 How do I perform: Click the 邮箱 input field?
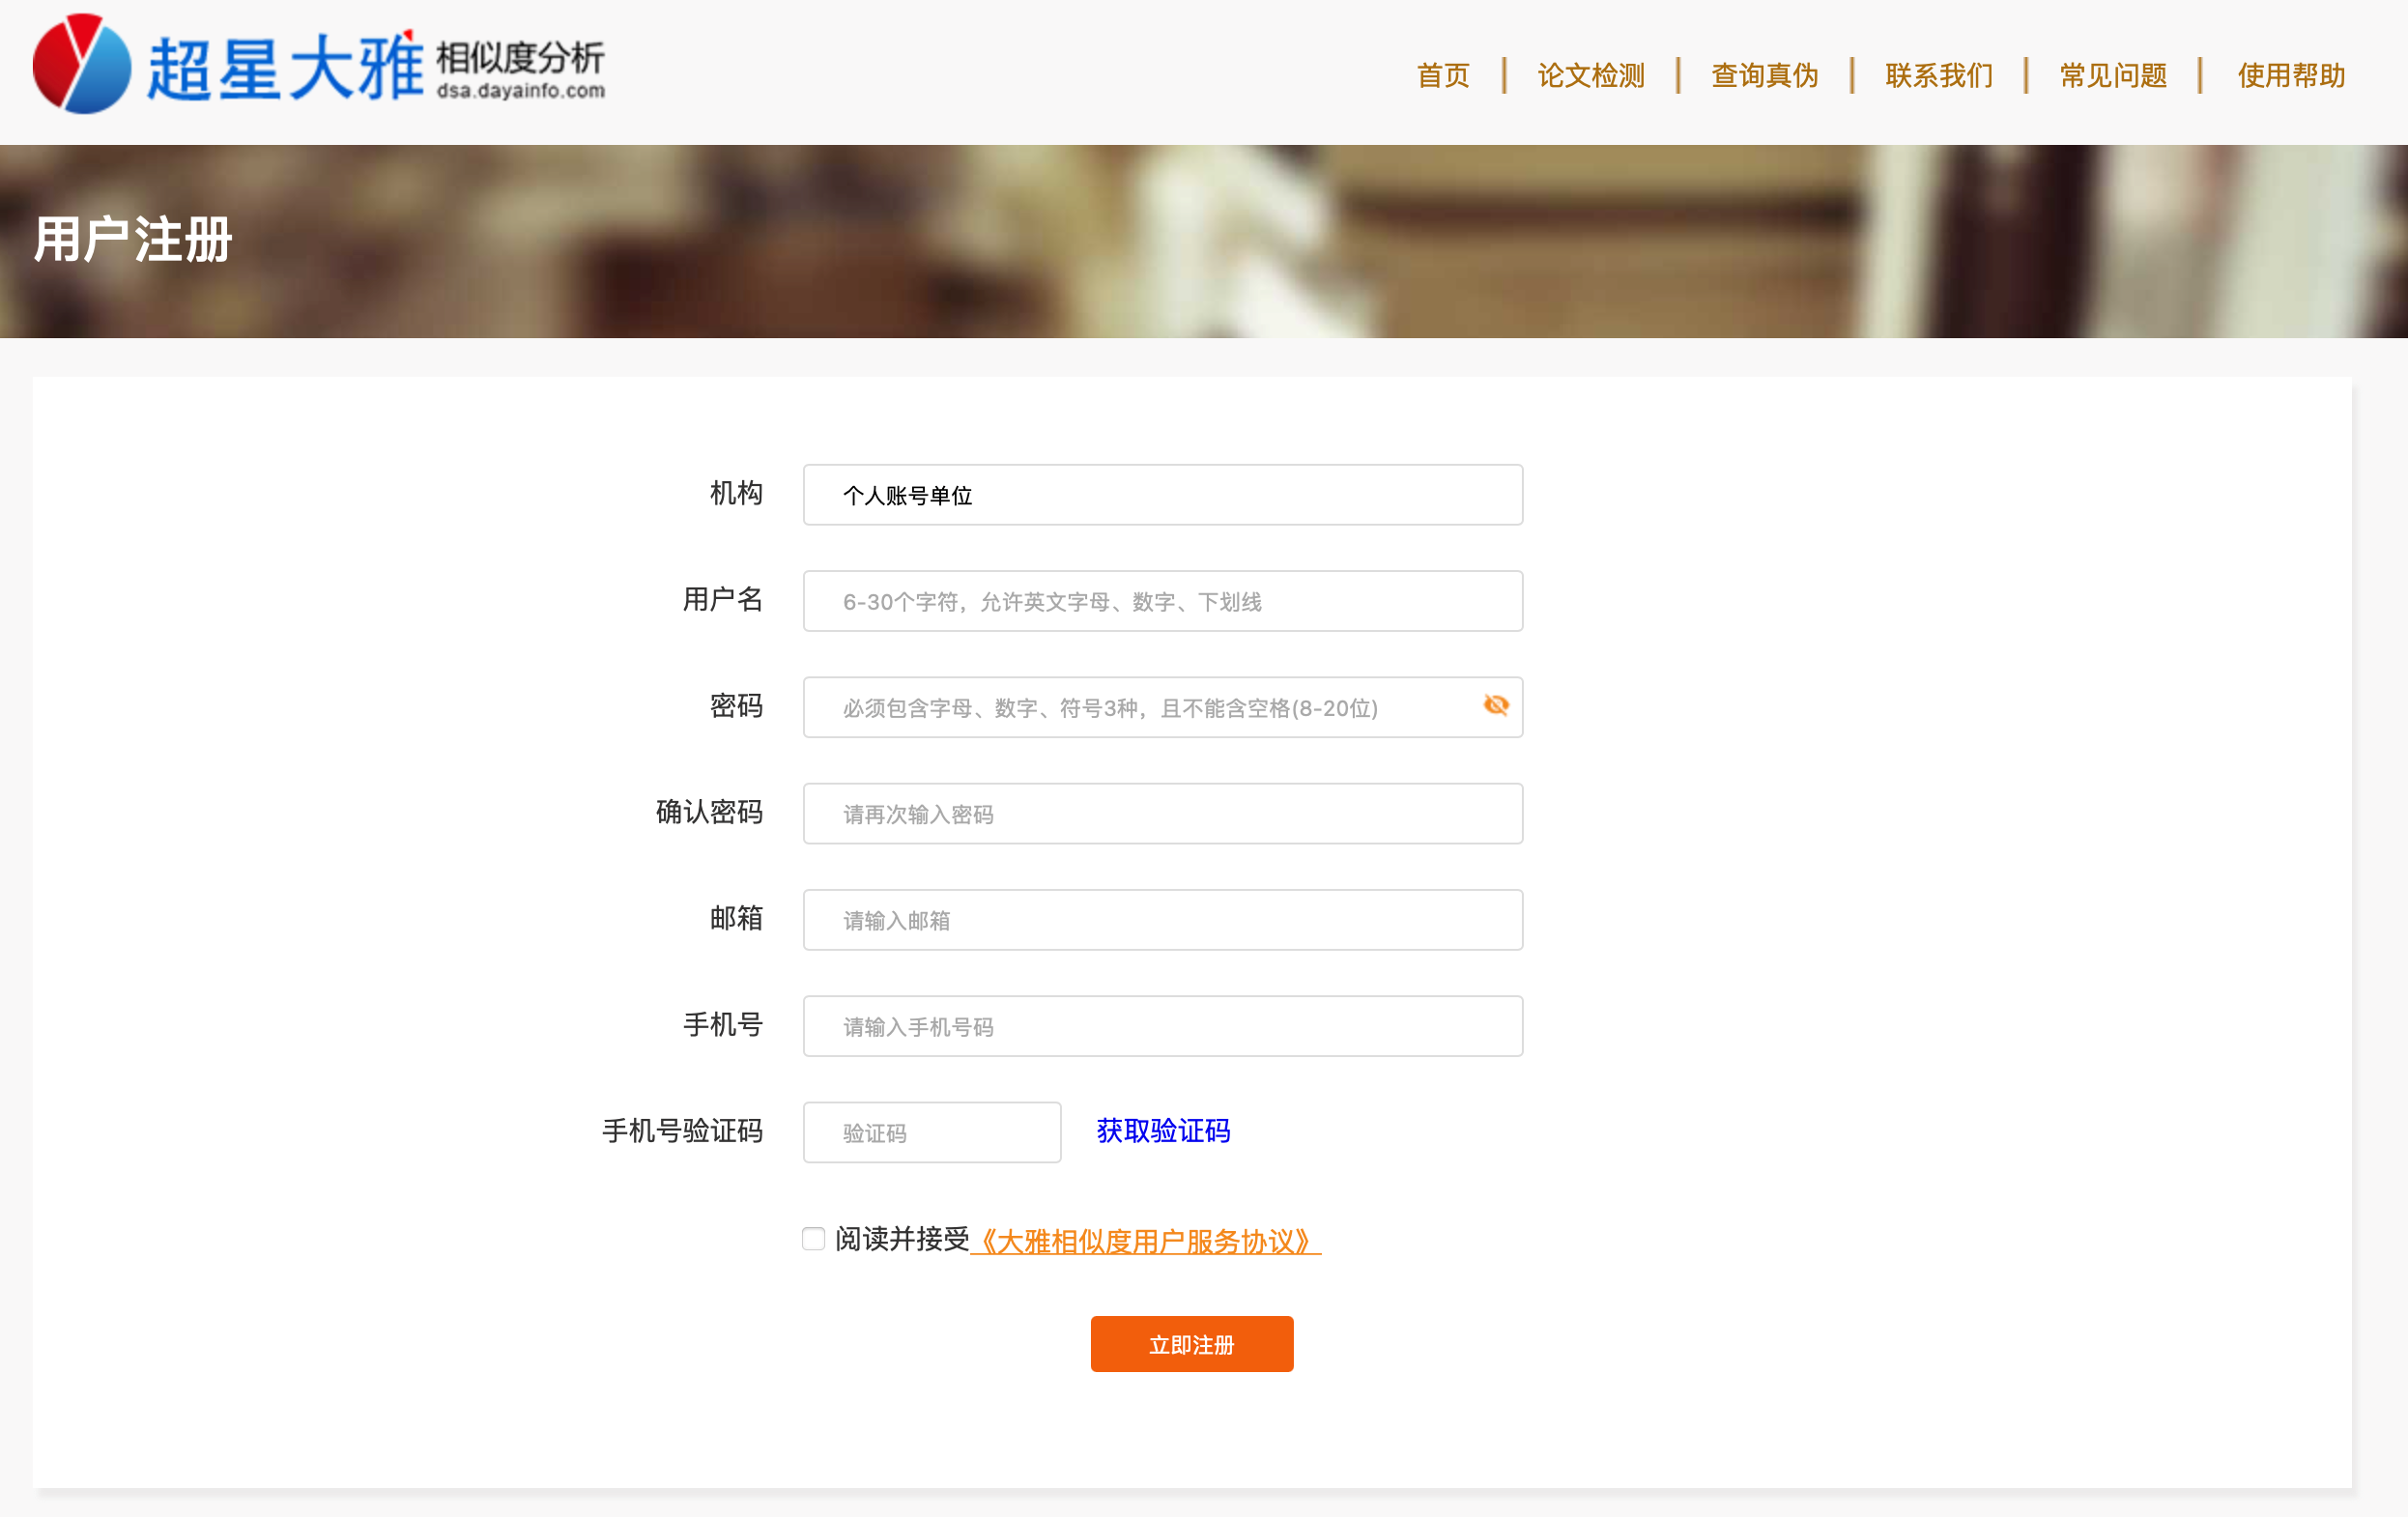click(x=1162, y=920)
